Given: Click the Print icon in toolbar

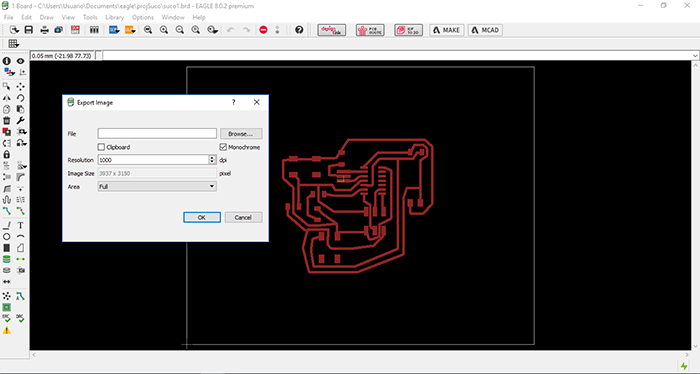Looking at the screenshot, I should (45, 30).
